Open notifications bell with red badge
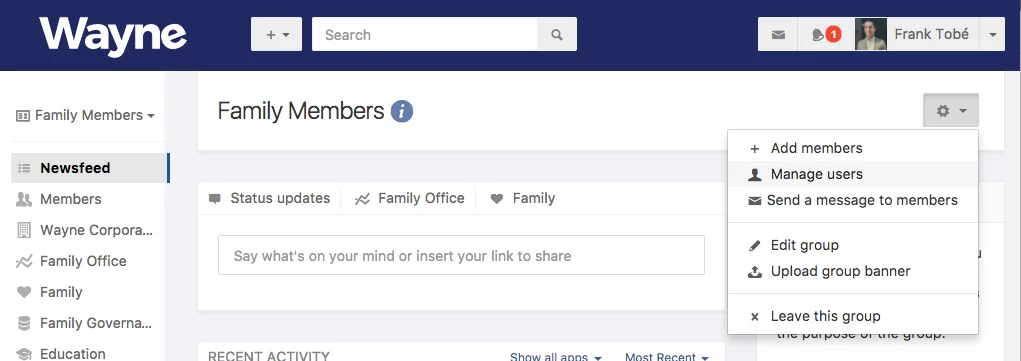 click(826, 35)
